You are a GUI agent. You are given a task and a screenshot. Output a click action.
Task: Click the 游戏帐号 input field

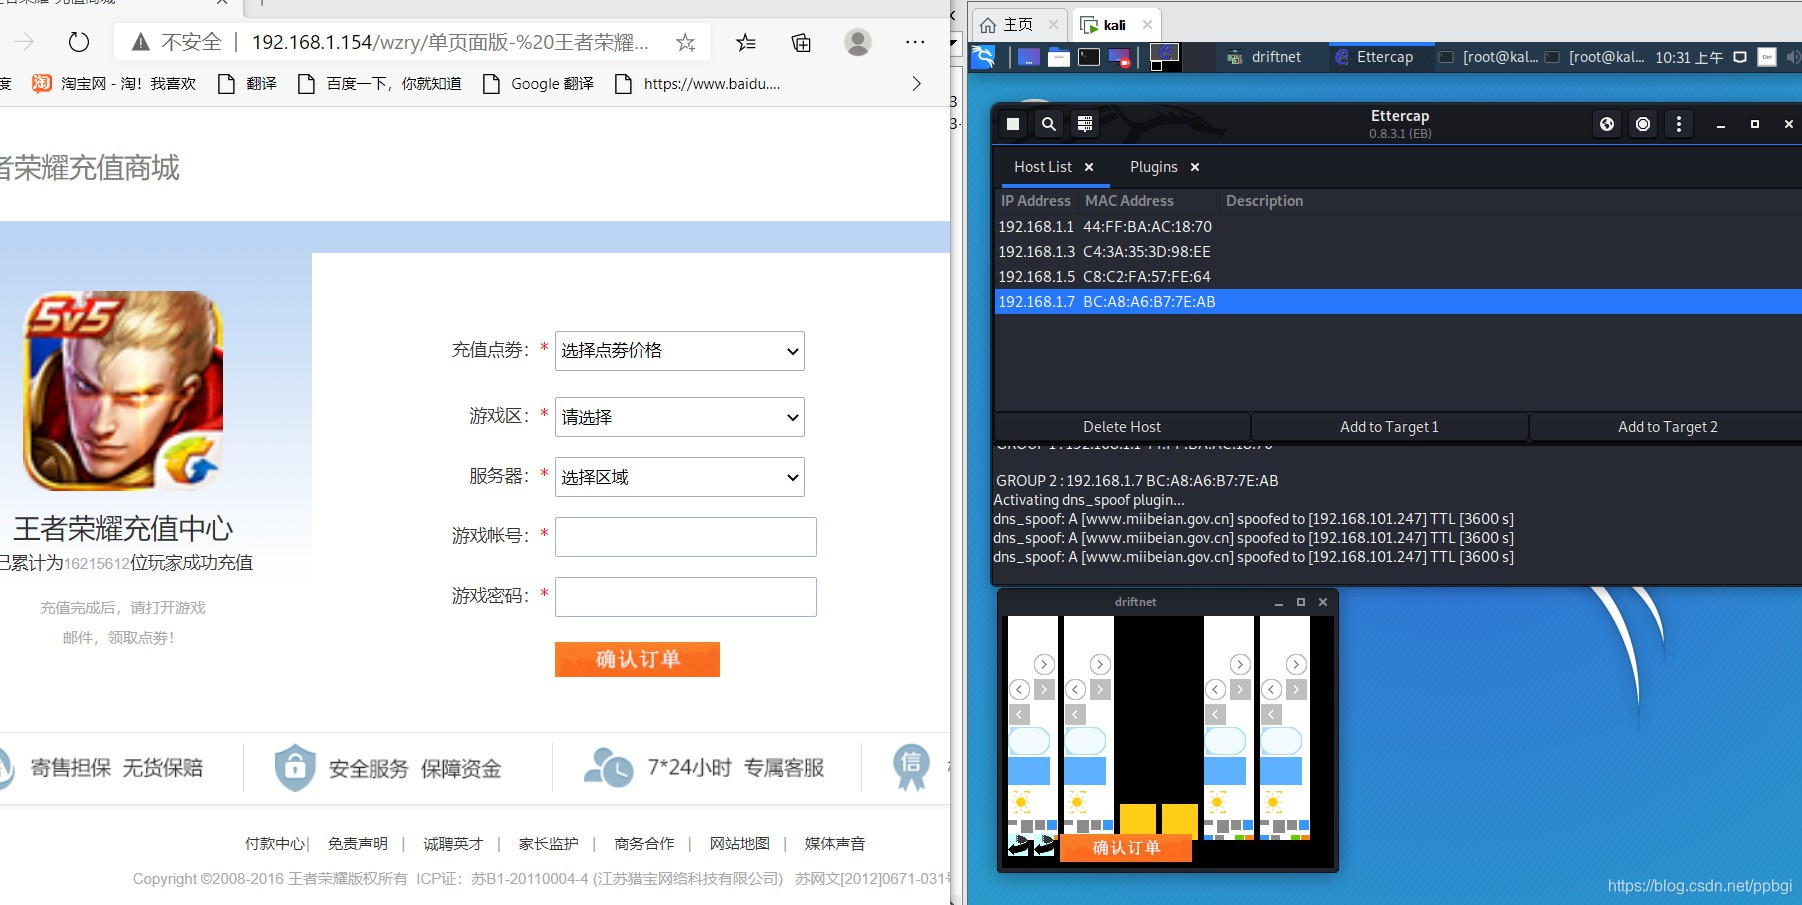[685, 537]
